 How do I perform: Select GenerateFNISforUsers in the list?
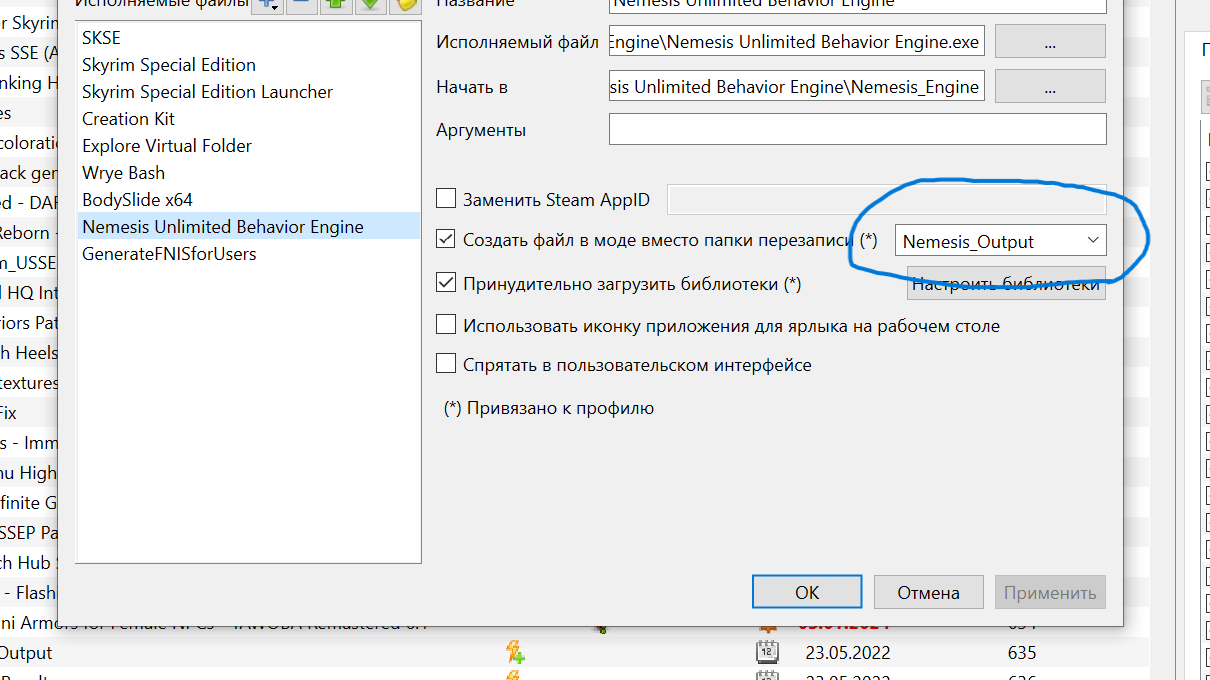(x=169, y=254)
